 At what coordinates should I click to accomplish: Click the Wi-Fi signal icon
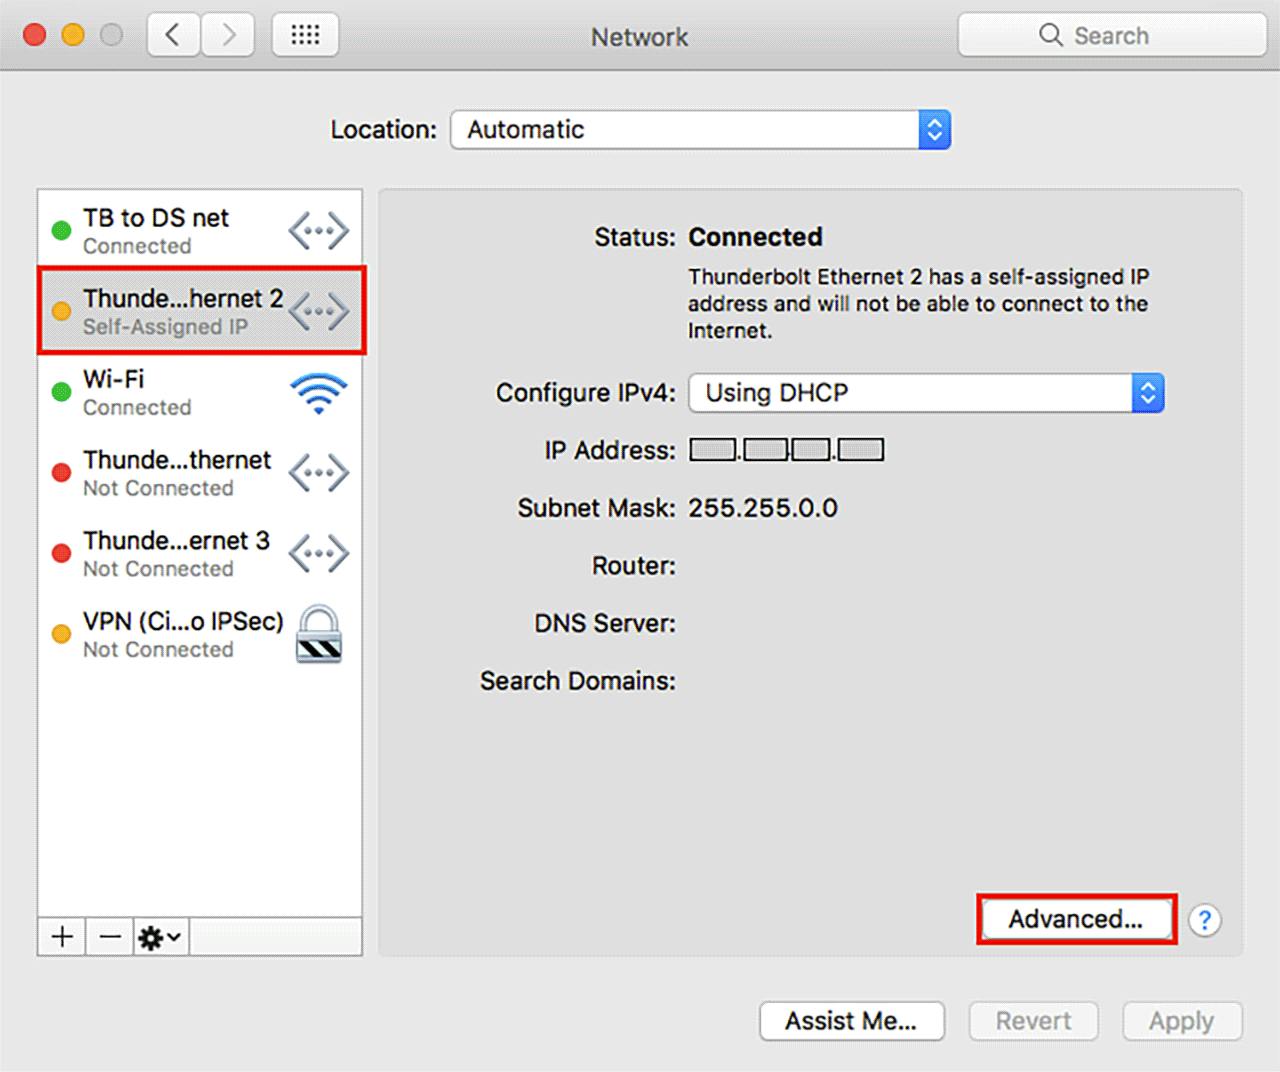[318, 393]
